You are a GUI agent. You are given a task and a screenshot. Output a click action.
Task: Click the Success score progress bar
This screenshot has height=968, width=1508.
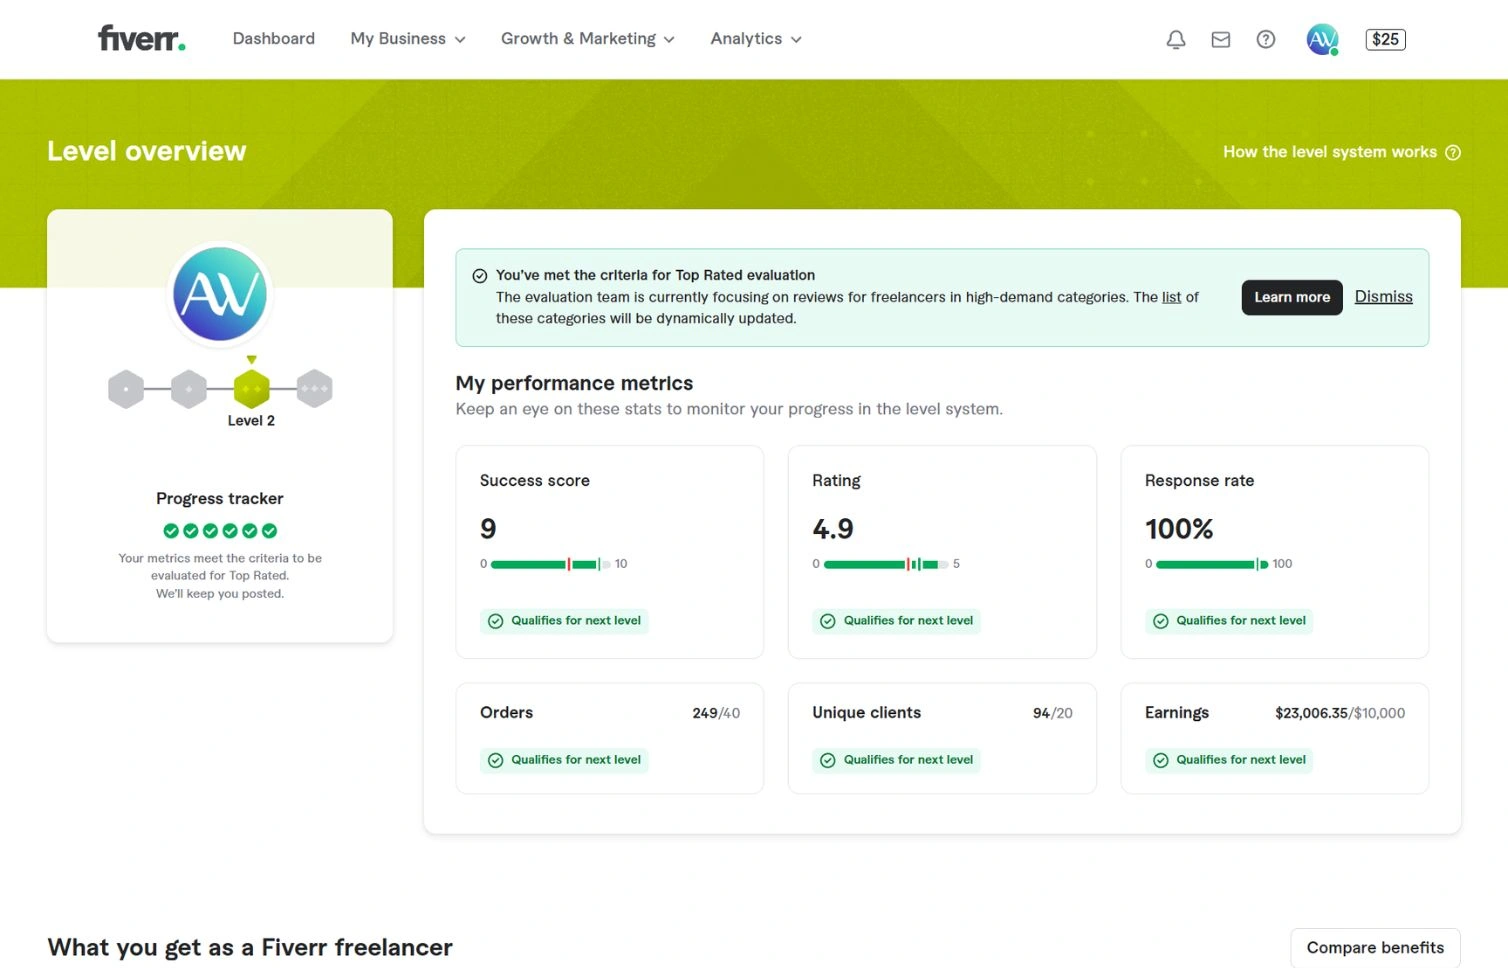click(x=551, y=564)
